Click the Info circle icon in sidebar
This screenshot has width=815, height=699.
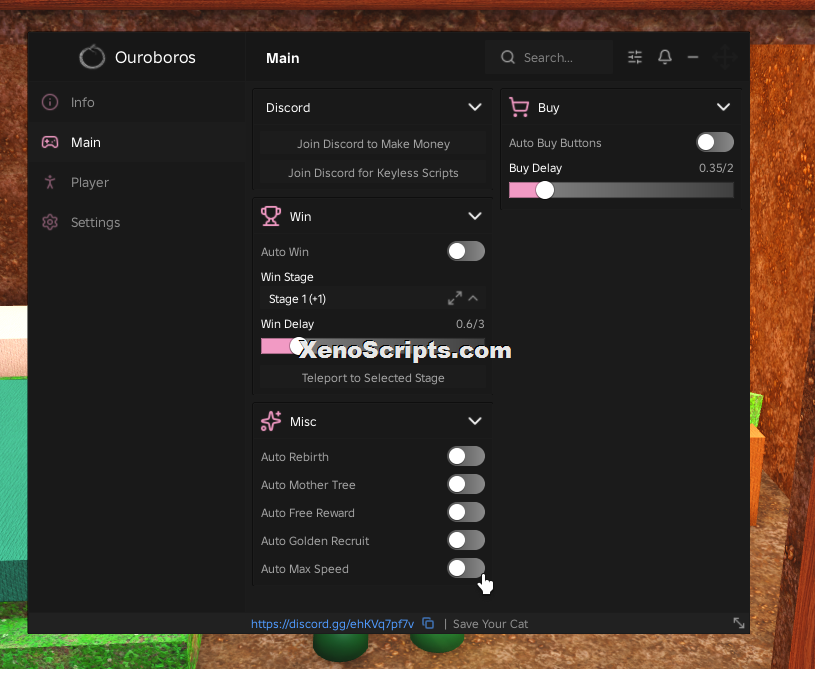50,102
